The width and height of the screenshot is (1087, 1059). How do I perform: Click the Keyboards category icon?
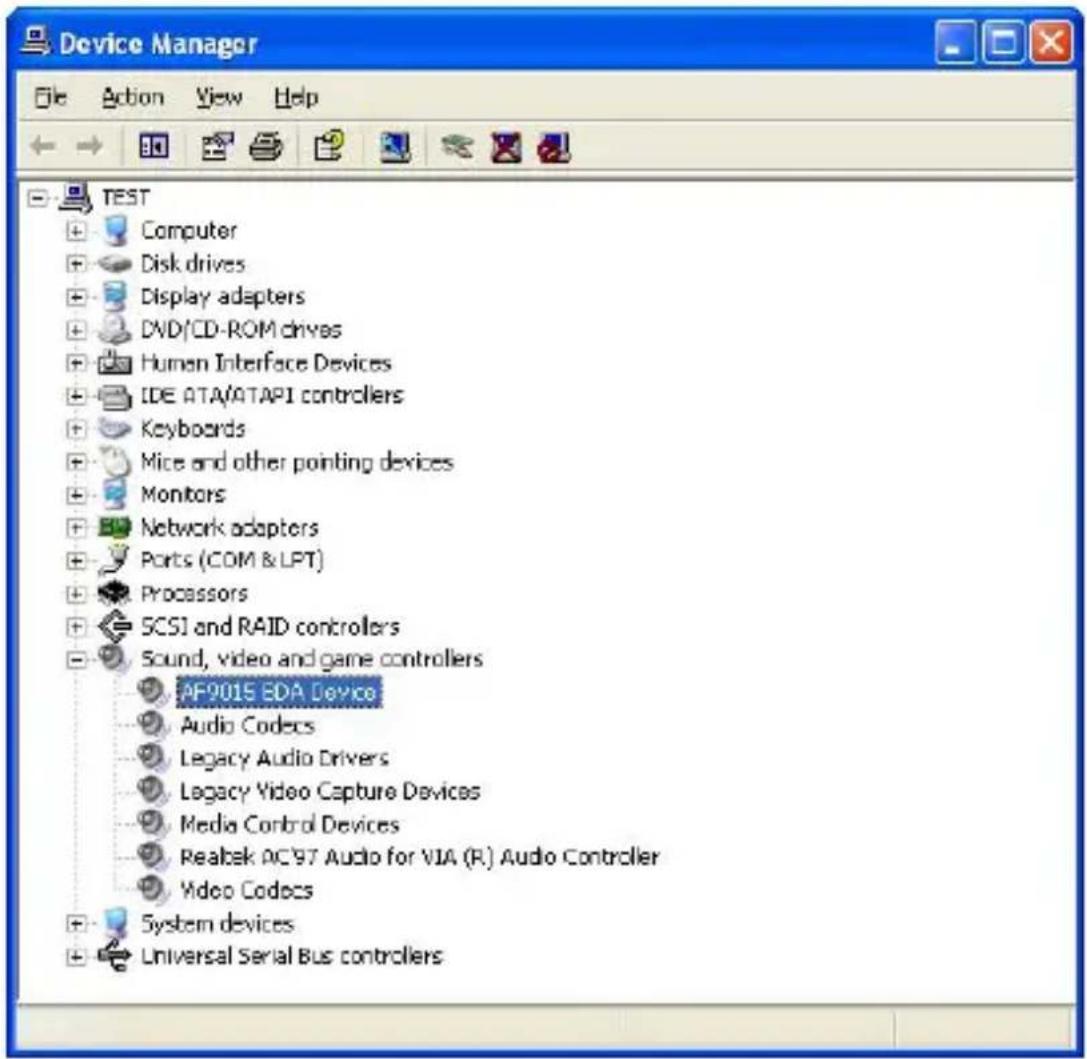tap(114, 428)
